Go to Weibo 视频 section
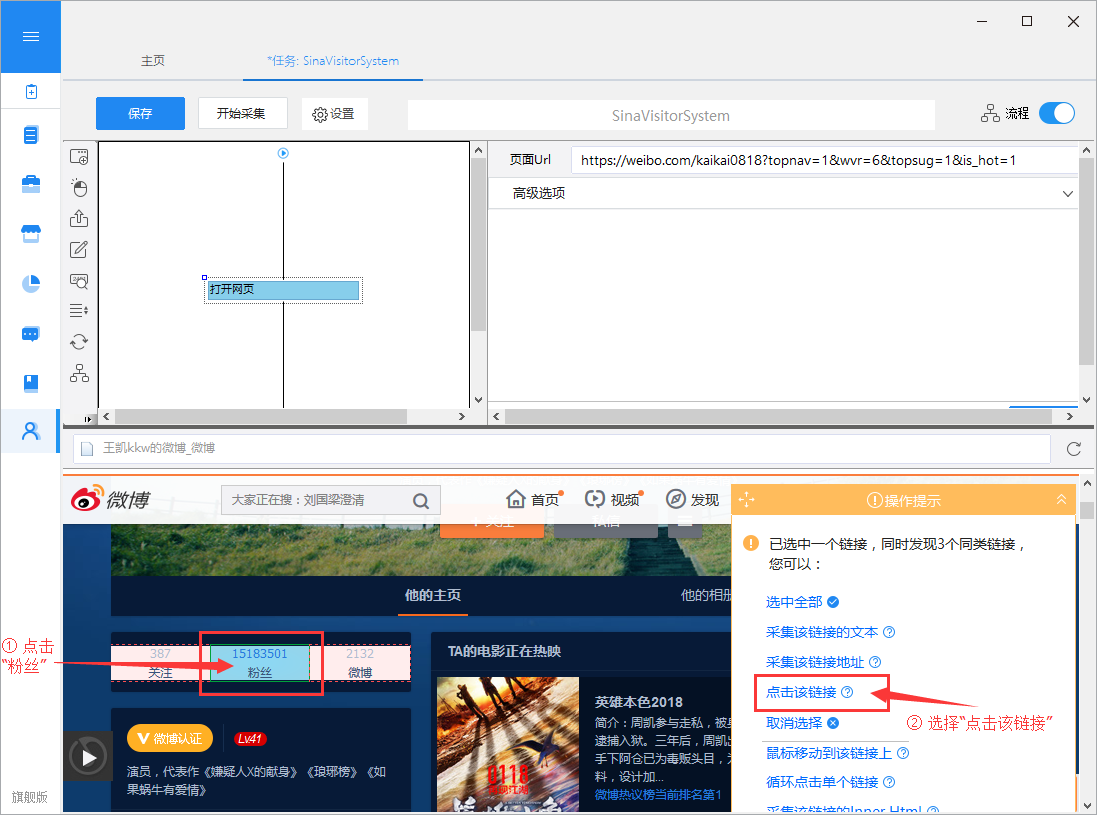Image resolution: width=1097 pixels, height=815 pixels. 613,499
